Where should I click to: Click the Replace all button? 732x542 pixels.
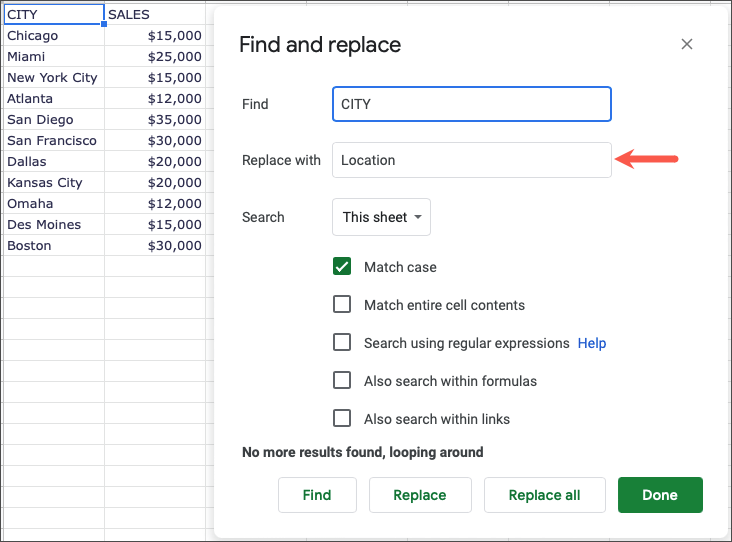coord(544,495)
